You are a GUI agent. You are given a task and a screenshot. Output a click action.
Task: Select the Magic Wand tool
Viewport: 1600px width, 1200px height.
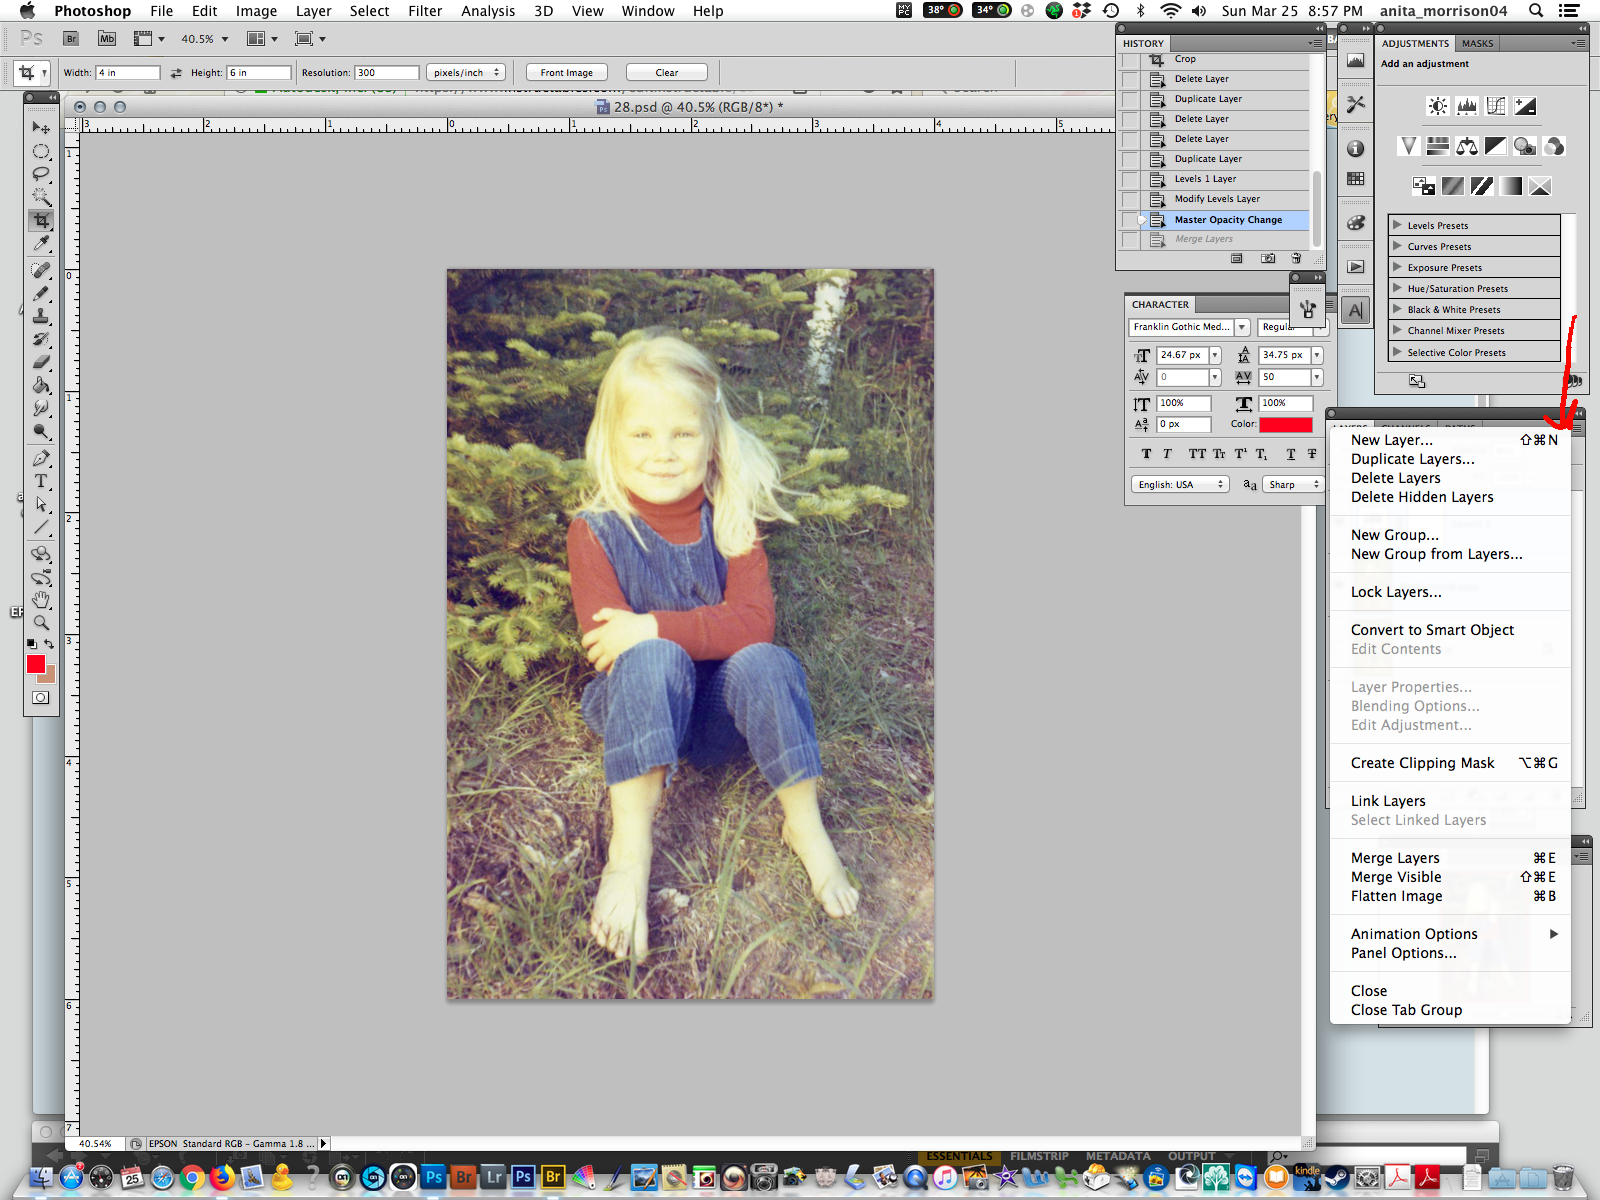[x=41, y=198]
